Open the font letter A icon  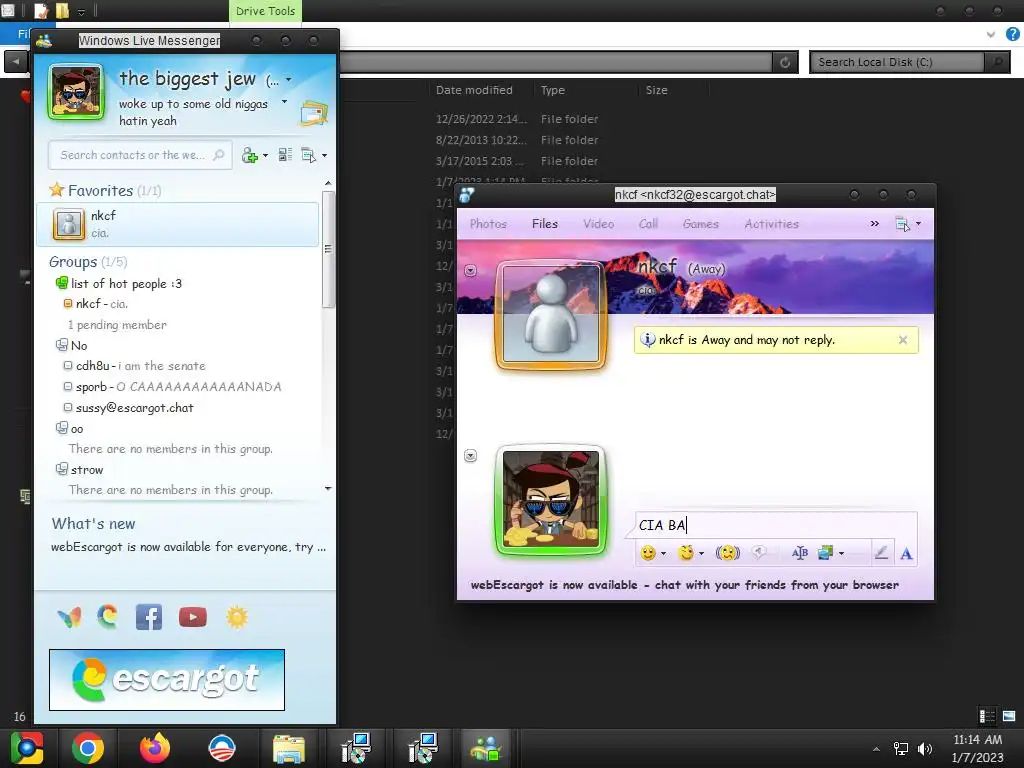pos(906,554)
